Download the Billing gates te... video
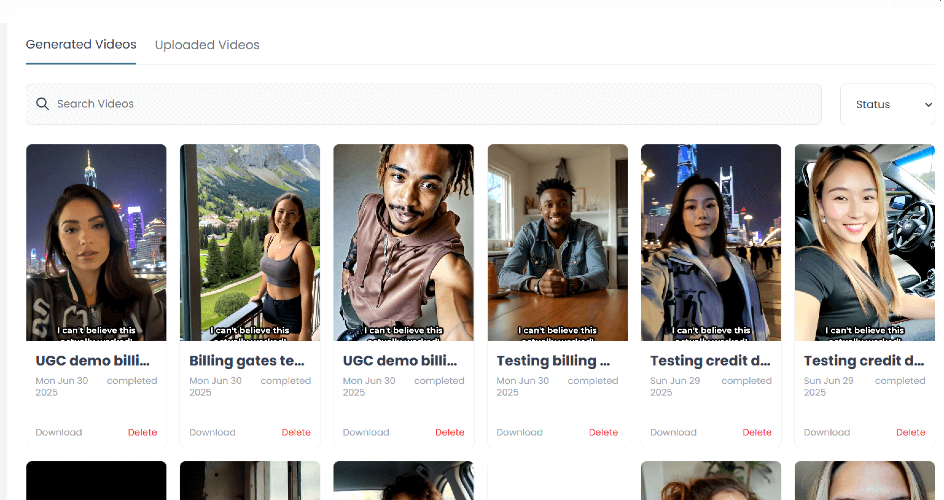Screen dimensions: 944x500 click(x=212, y=432)
